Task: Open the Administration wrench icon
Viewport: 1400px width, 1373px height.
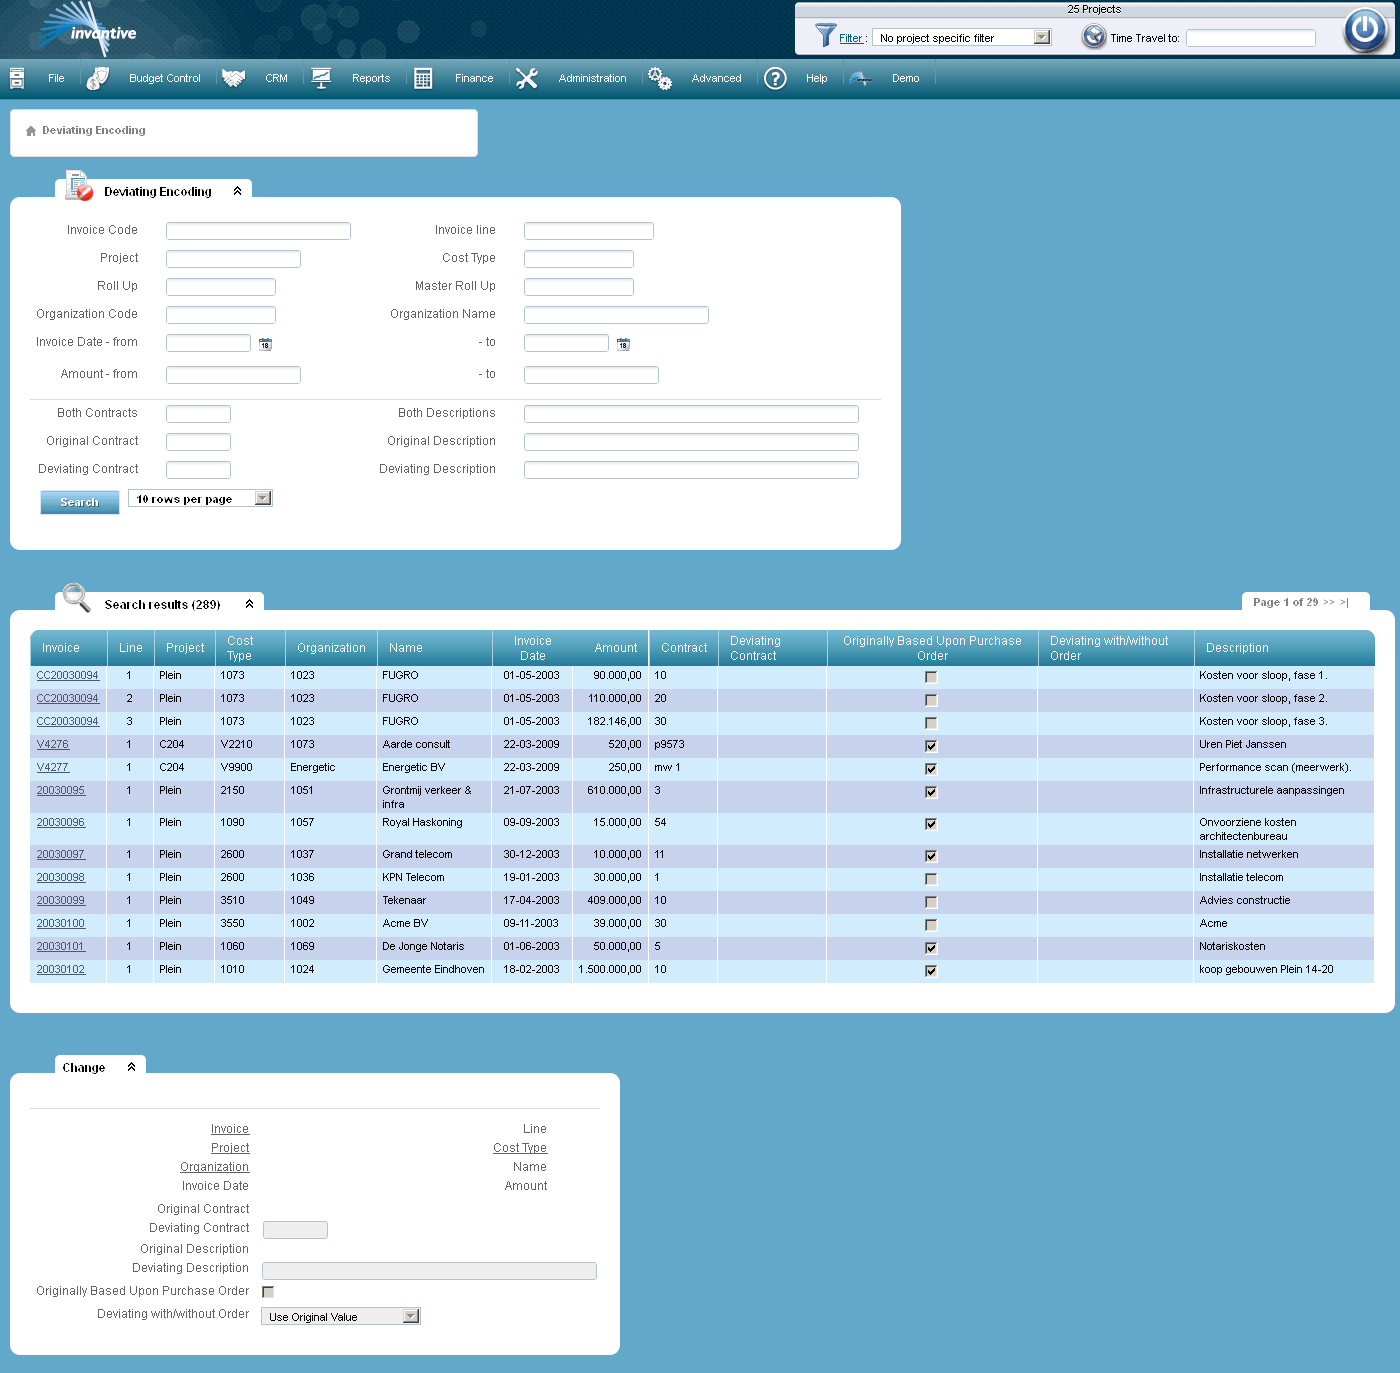Action: point(527,77)
